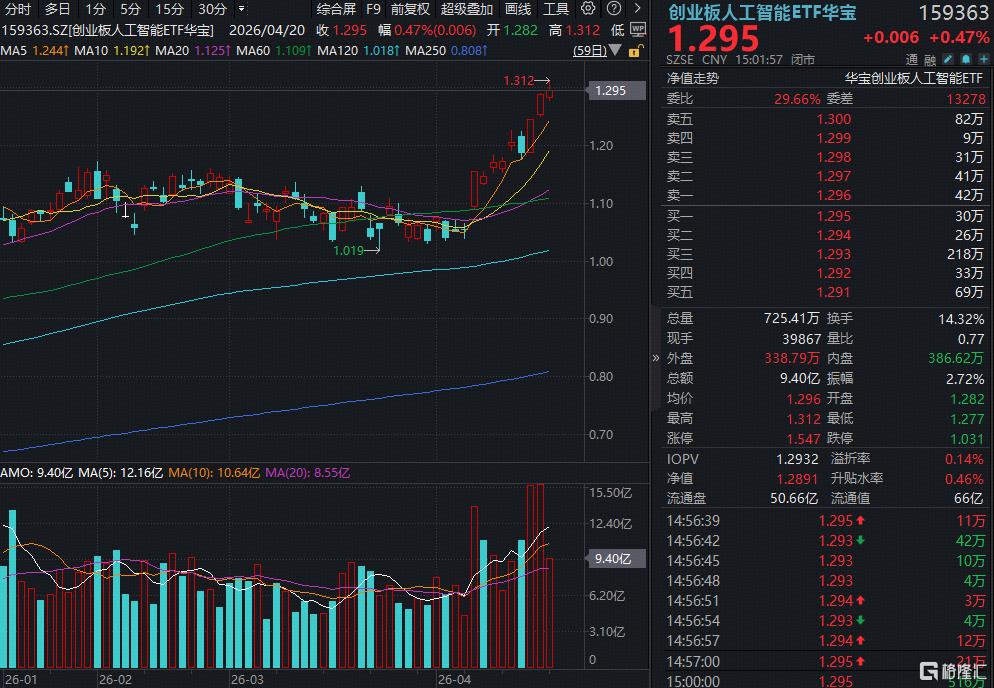Viewport: 994px width, 688px height.
Task: Click the 159363.SZ security name label
Action: pyautogui.click(x=107, y=30)
